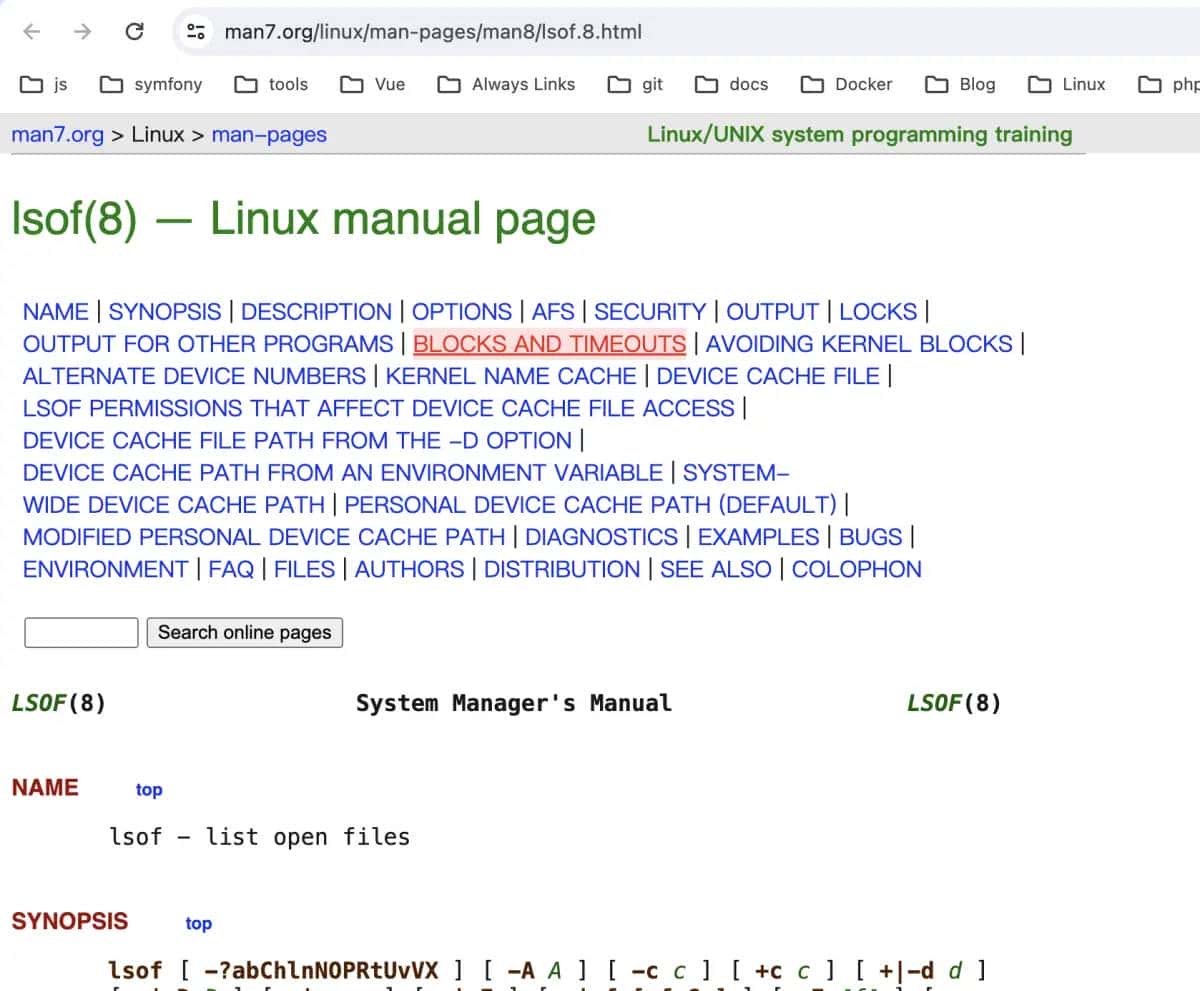Open the site permissions icon in address bar
This screenshot has width=1200, height=991.
click(x=196, y=31)
